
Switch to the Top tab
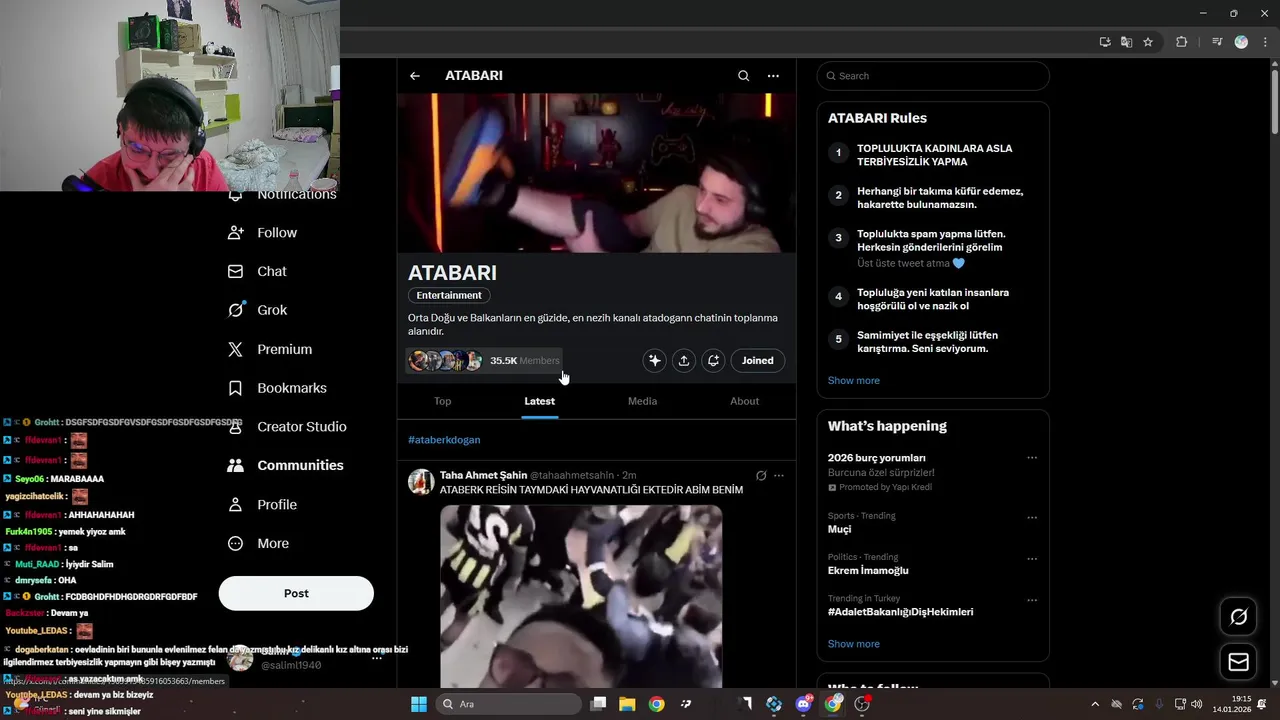coord(442,401)
